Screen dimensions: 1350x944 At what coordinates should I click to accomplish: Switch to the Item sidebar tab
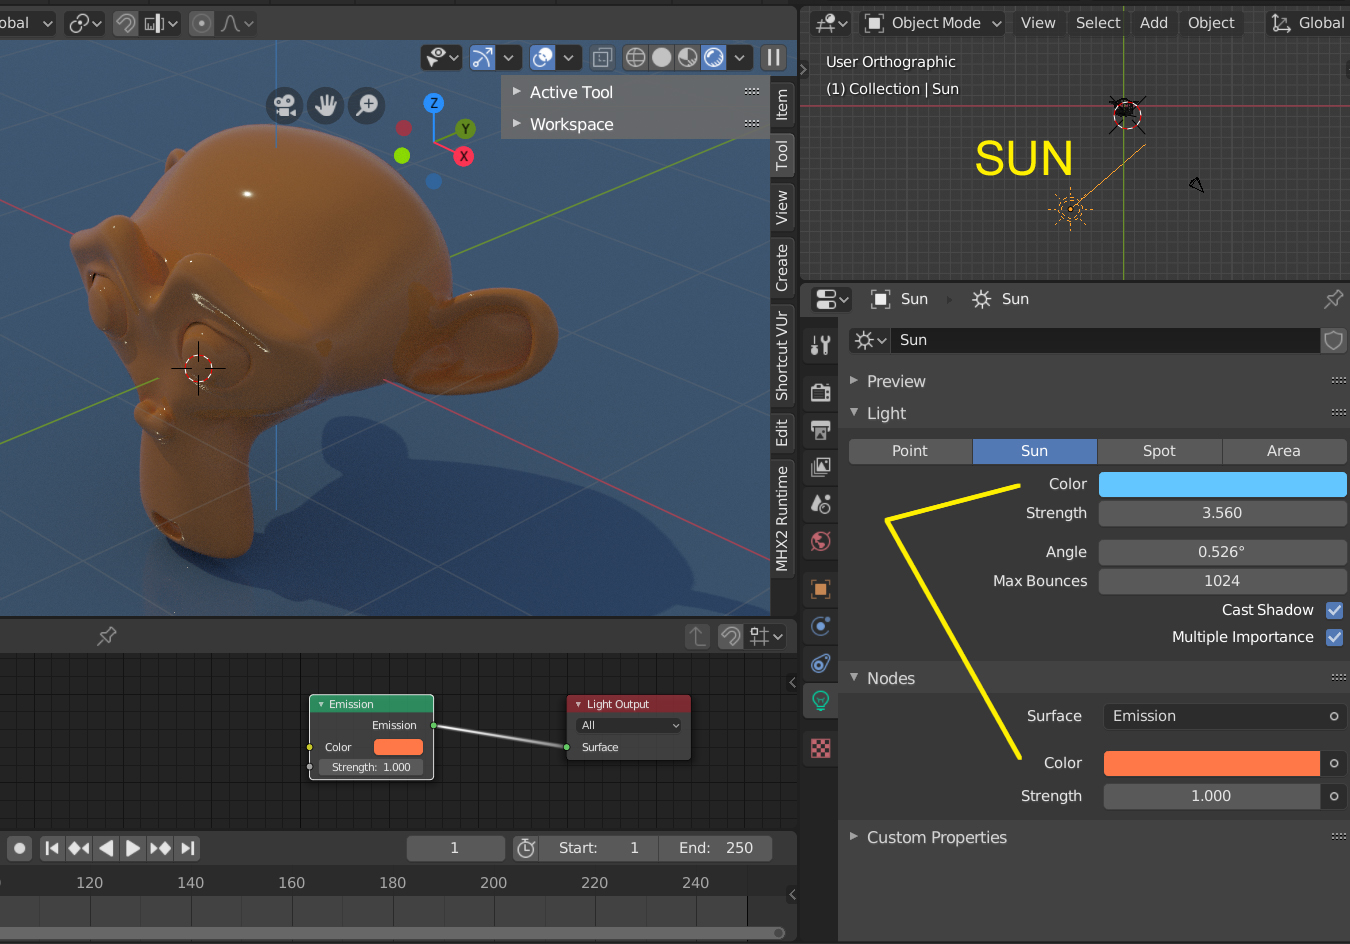782,104
